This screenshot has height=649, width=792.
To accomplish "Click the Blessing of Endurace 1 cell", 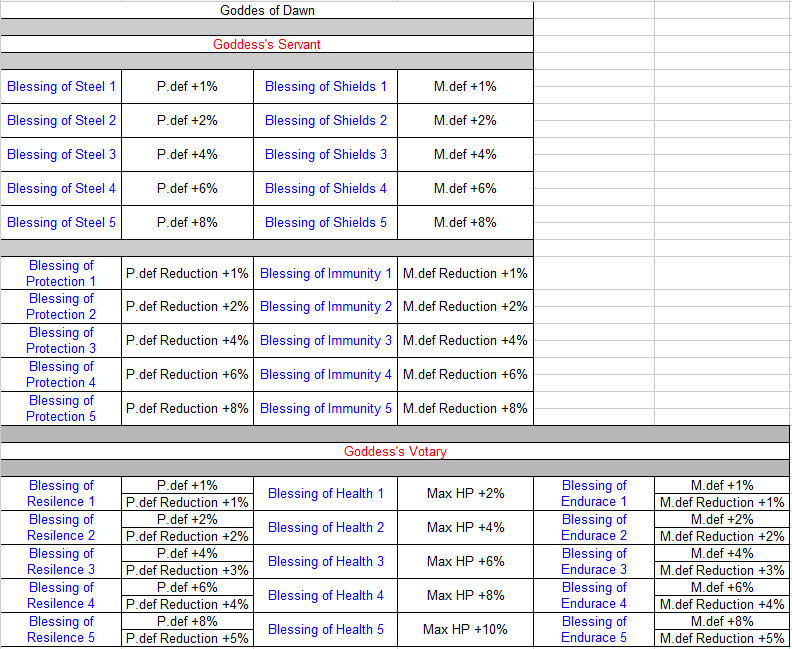I will tap(594, 494).
